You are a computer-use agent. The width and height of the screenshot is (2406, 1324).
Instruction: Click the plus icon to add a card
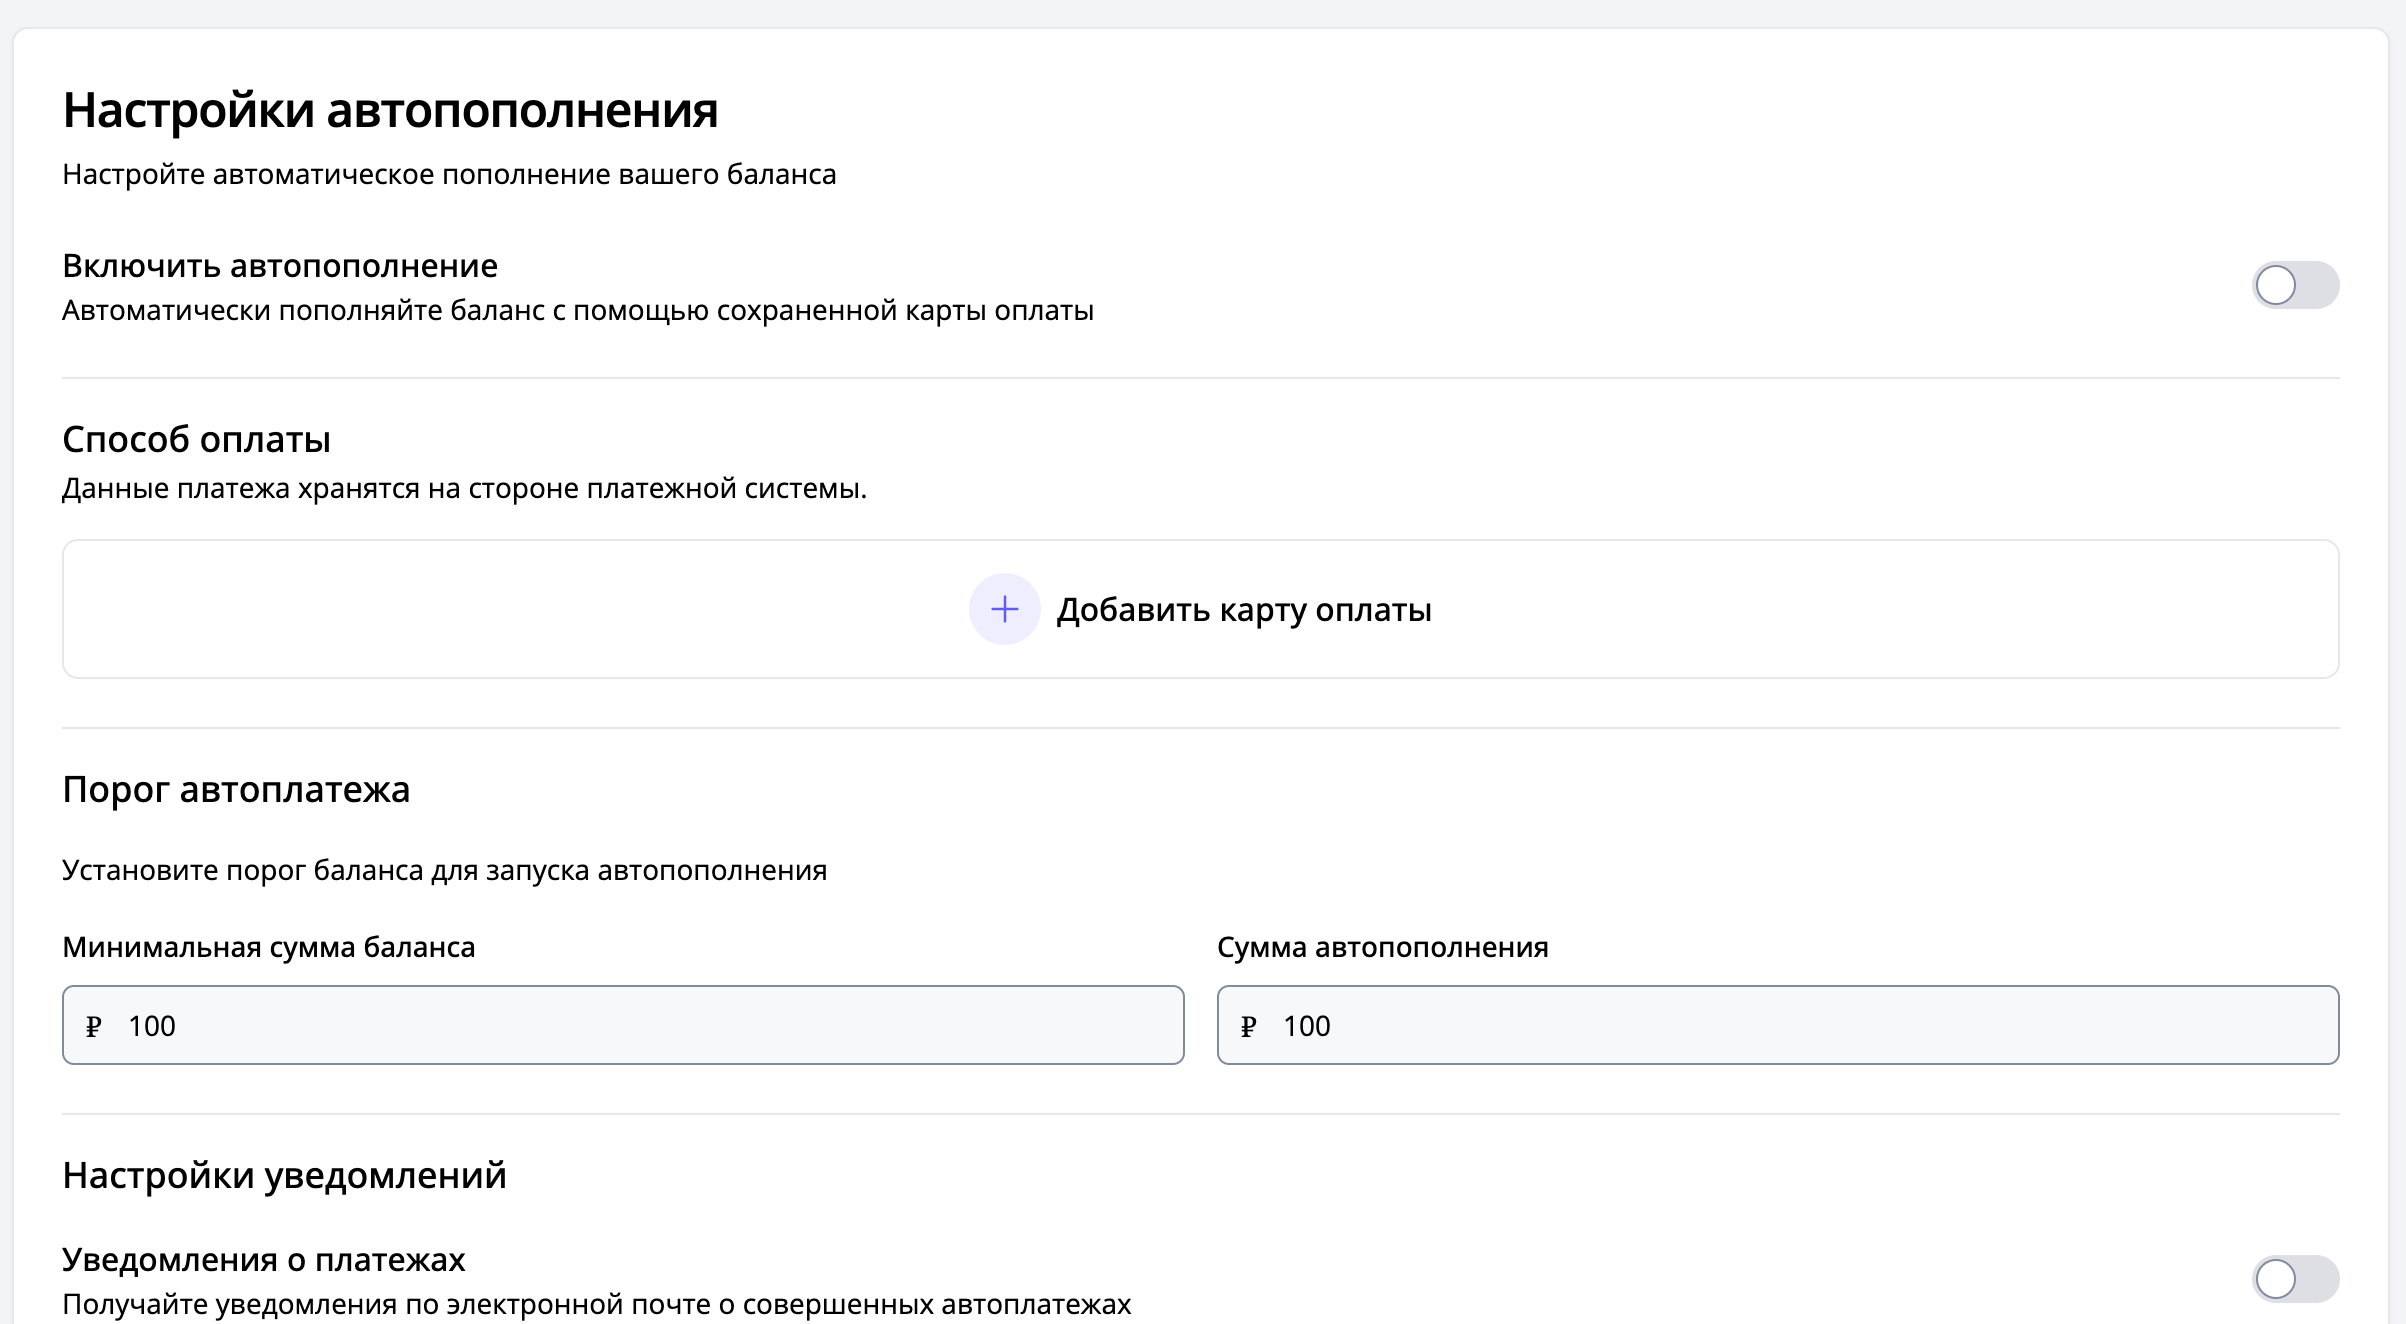tap(1004, 609)
